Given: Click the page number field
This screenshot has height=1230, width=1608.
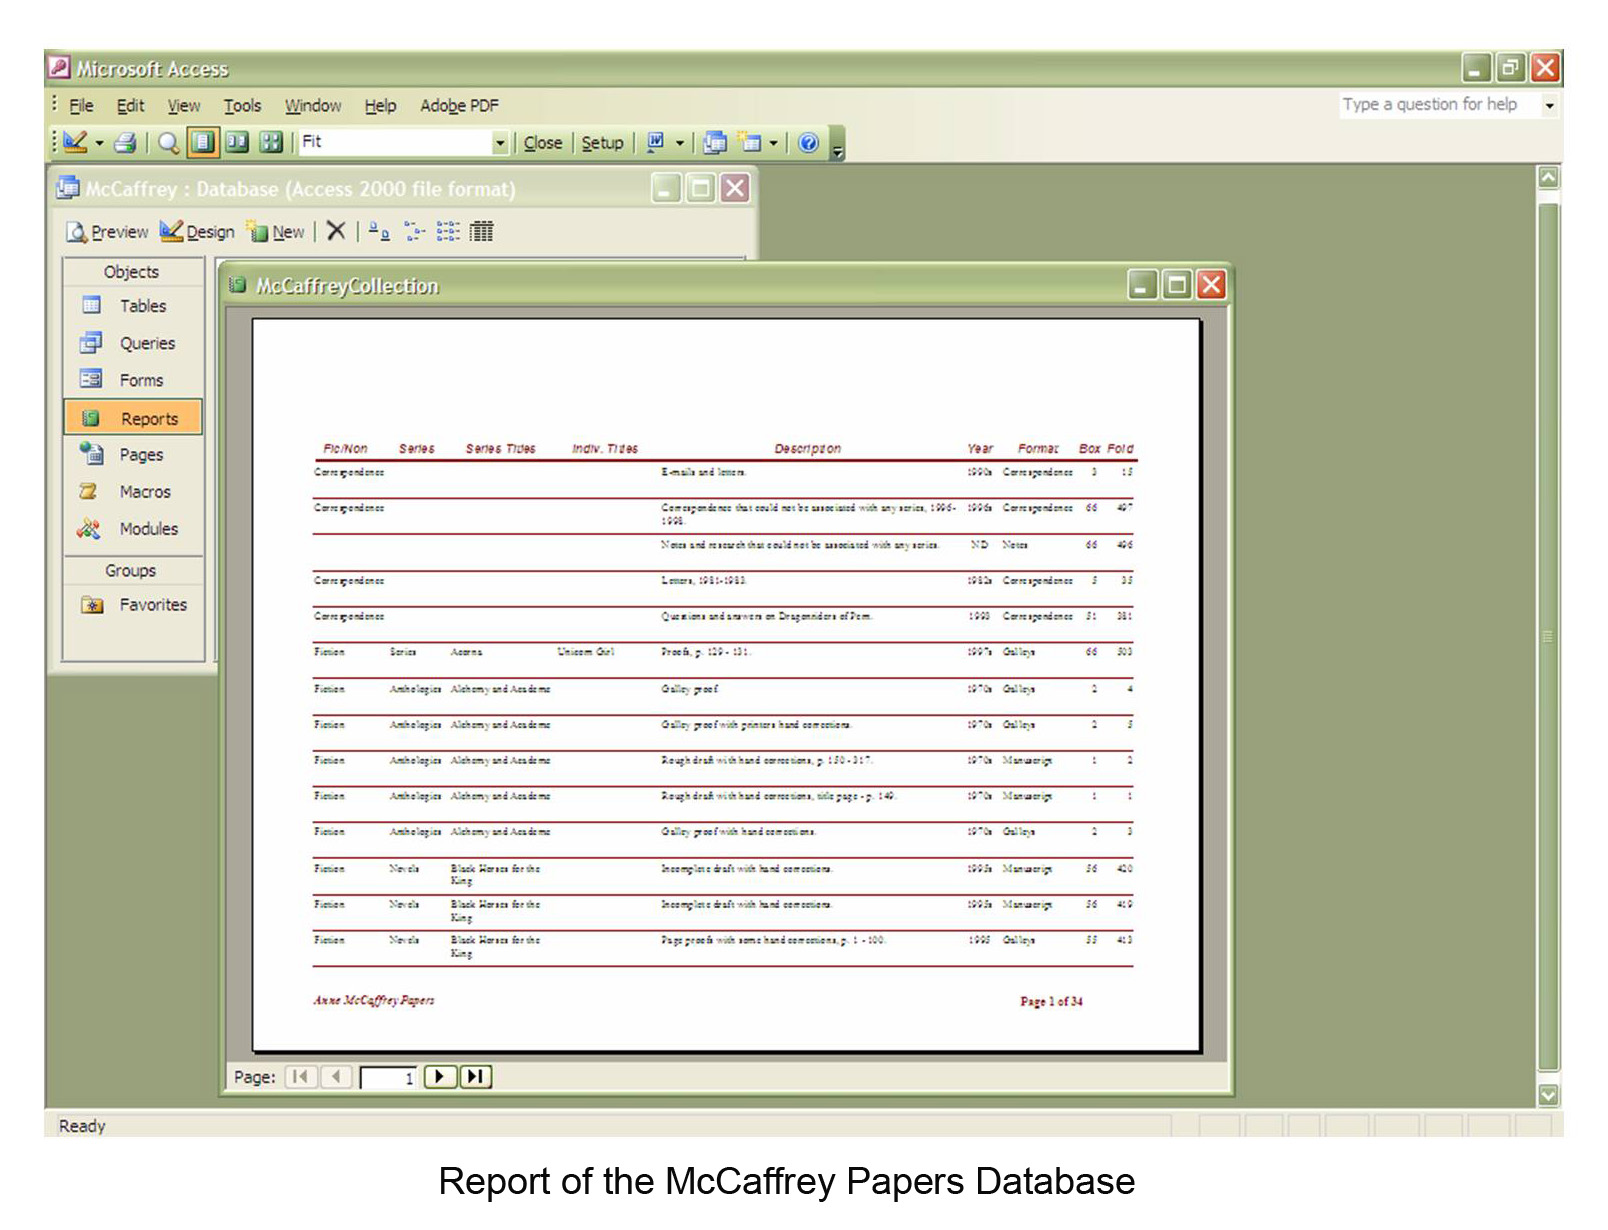Looking at the screenshot, I should point(389,1078).
